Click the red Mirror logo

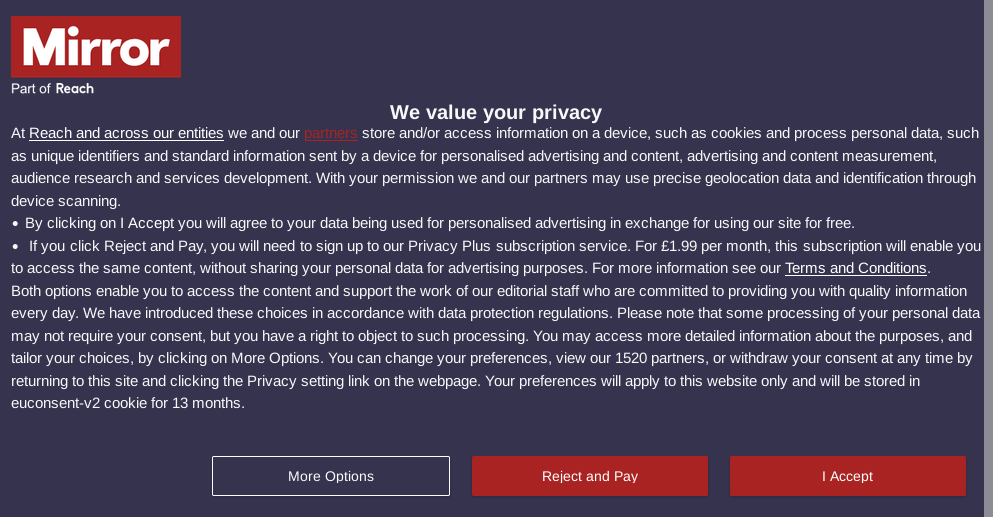(x=96, y=47)
